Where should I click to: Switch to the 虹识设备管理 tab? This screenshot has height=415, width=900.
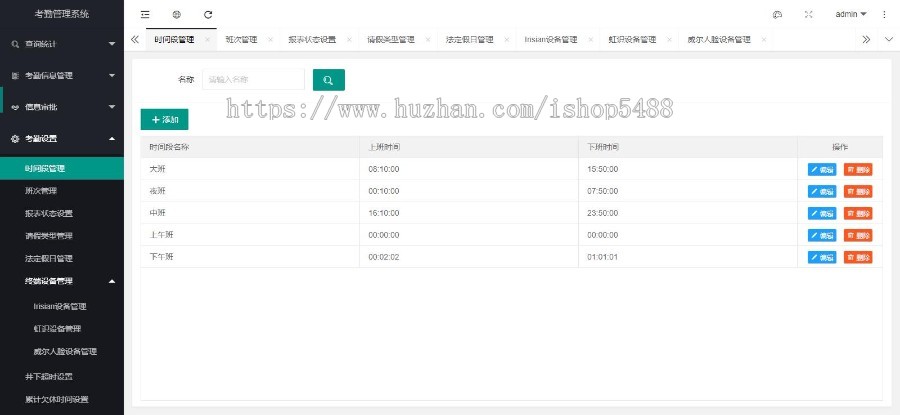(x=632, y=40)
